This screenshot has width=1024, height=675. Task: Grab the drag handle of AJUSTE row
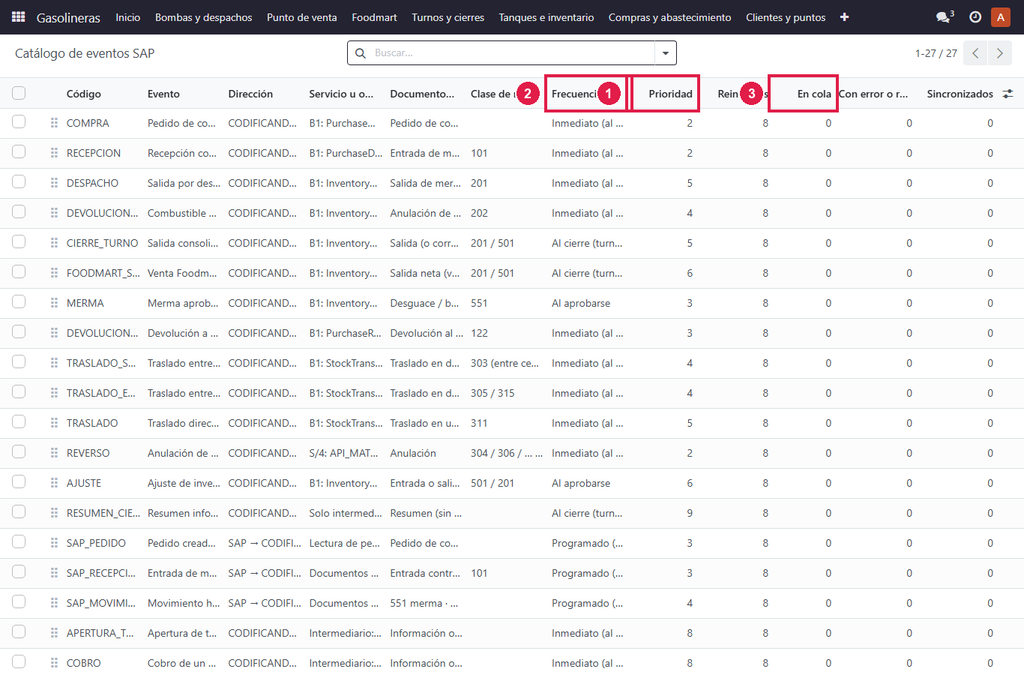click(x=54, y=483)
